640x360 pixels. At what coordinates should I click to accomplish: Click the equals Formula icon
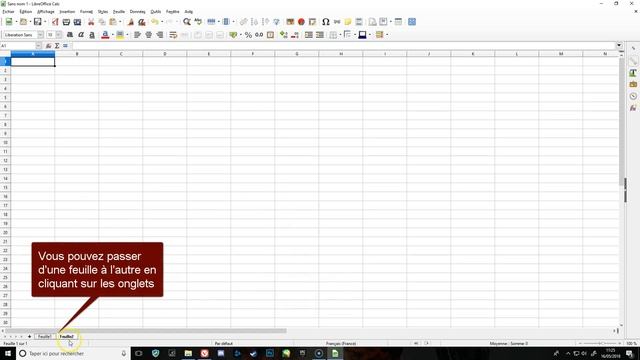tap(65, 46)
